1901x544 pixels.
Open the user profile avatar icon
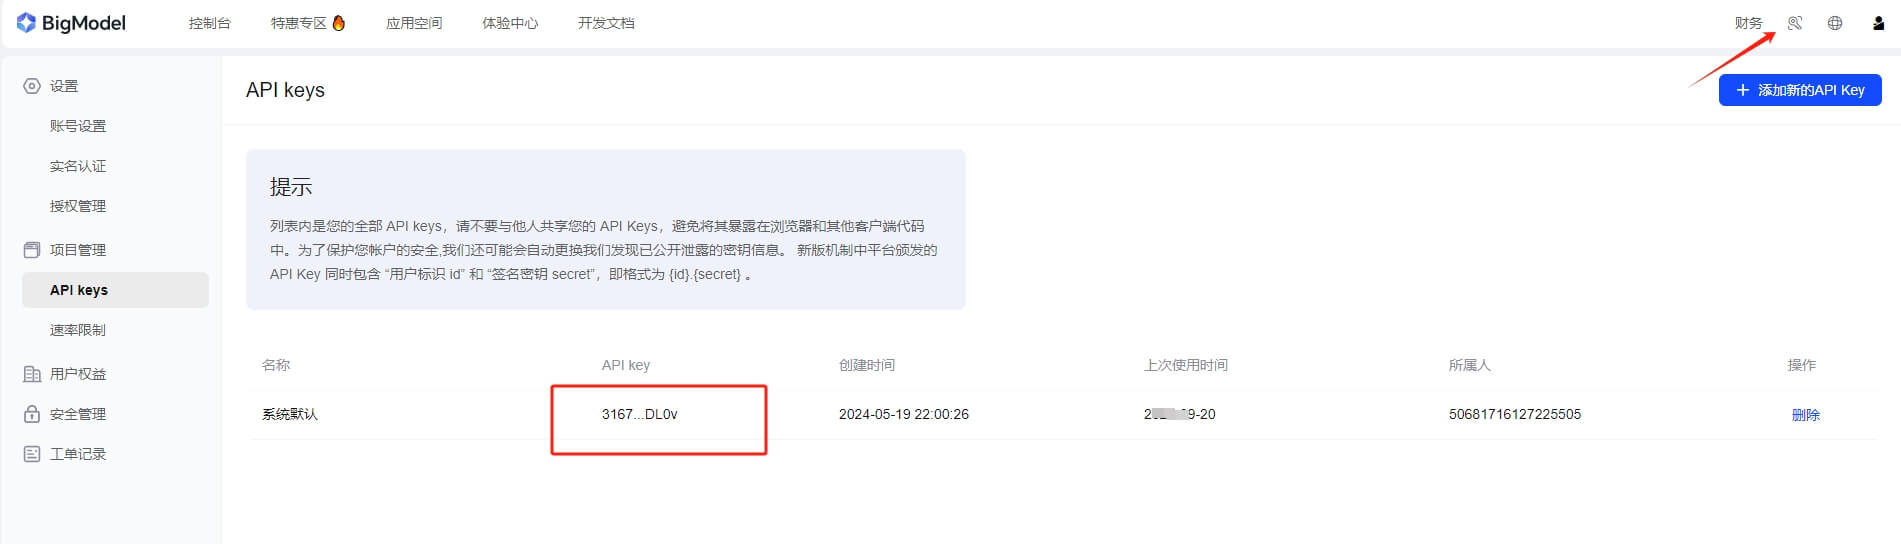(x=1878, y=23)
